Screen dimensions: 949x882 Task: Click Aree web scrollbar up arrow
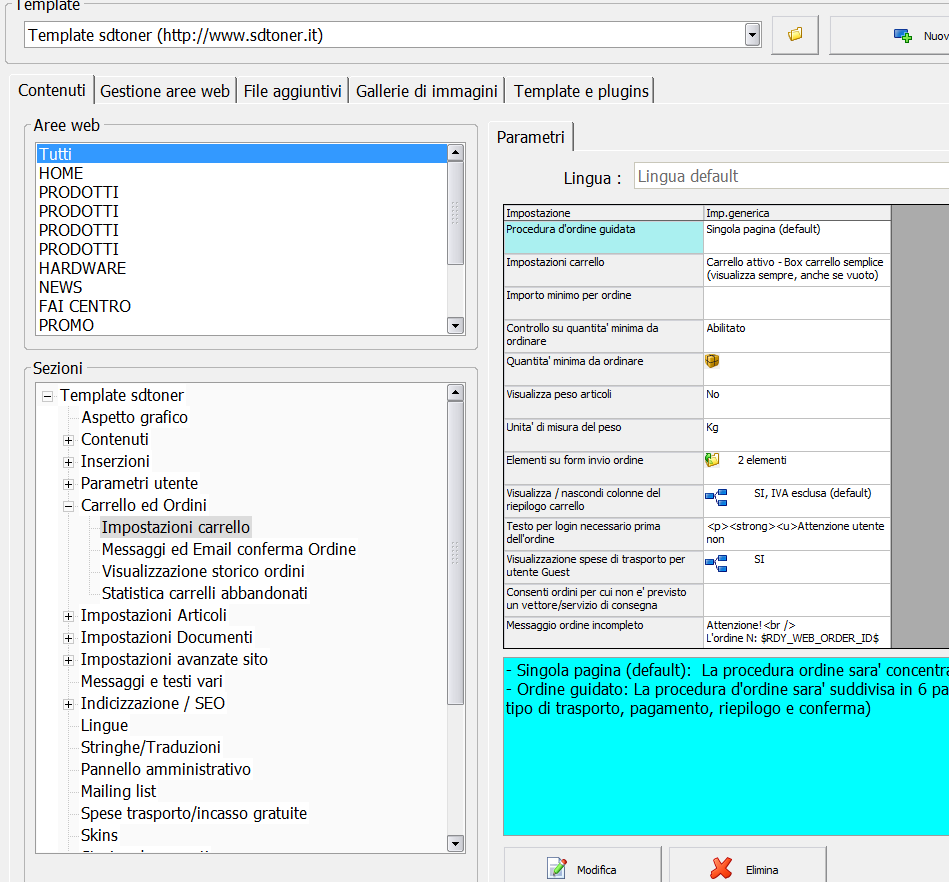pyautogui.click(x=455, y=153)
